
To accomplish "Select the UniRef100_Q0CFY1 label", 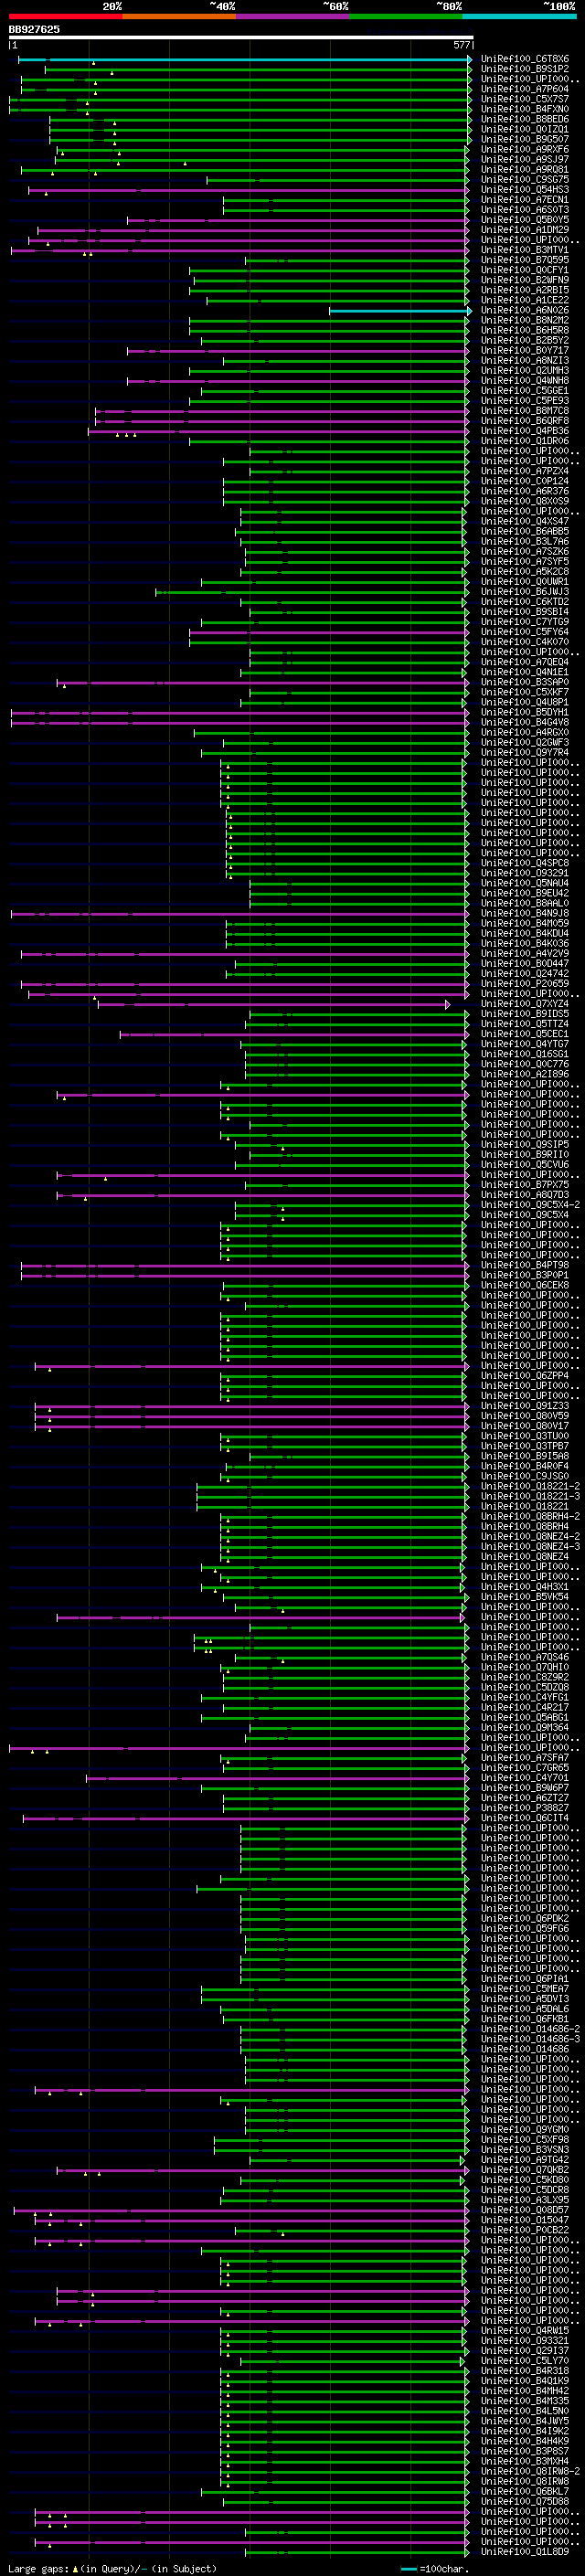I will (x=525, y=270).
